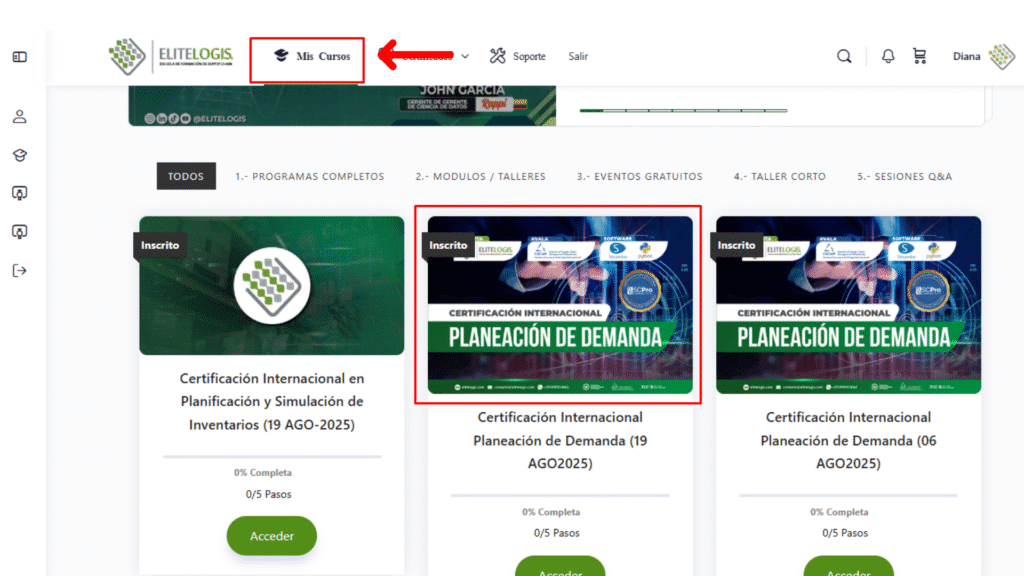Open the Planeación de Demanda (19 AGO2025) thumbnail
This screenshot has height=576, width=1024.
560,305
